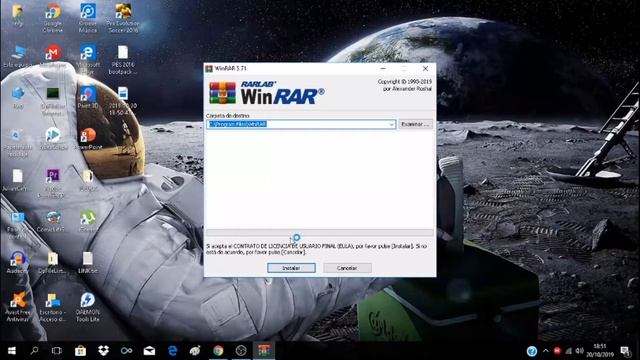640x360 pixels.
Task: Open the Windows Start menu
Action: pos(12,351)
